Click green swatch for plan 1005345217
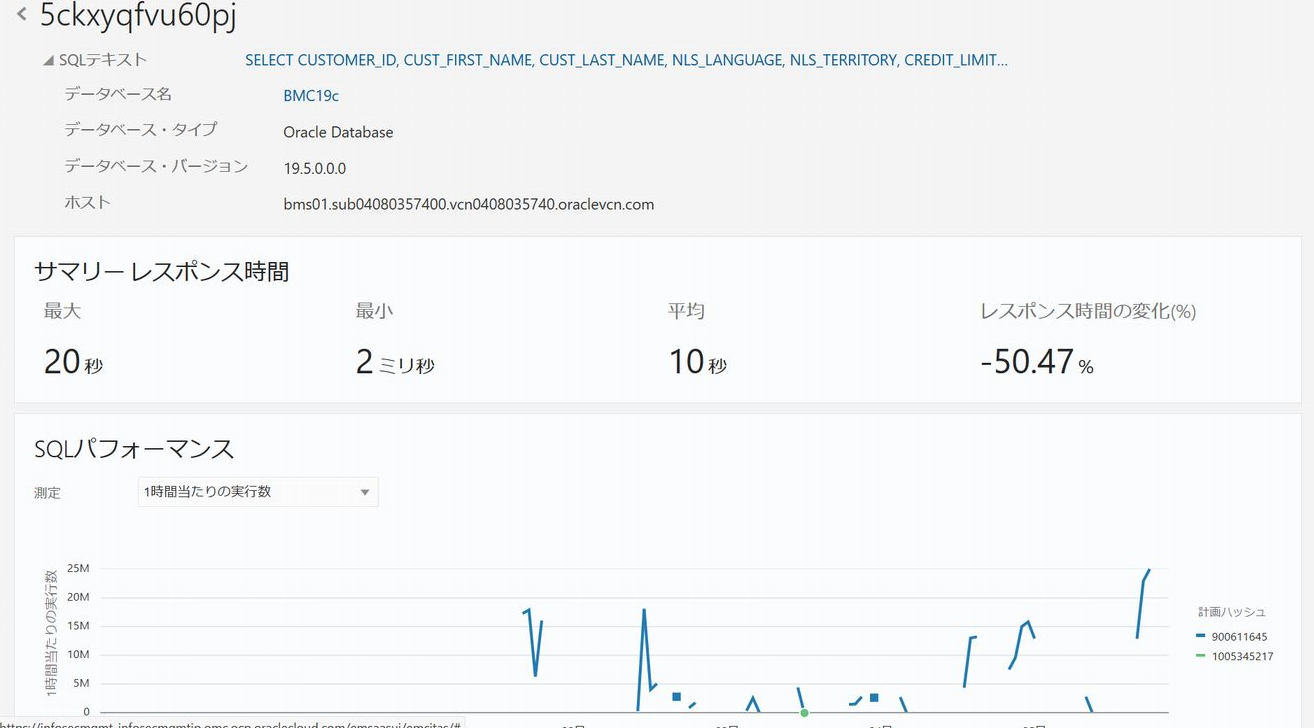The height and width of the screenshot is (728, 1314). pos(1201,656)
